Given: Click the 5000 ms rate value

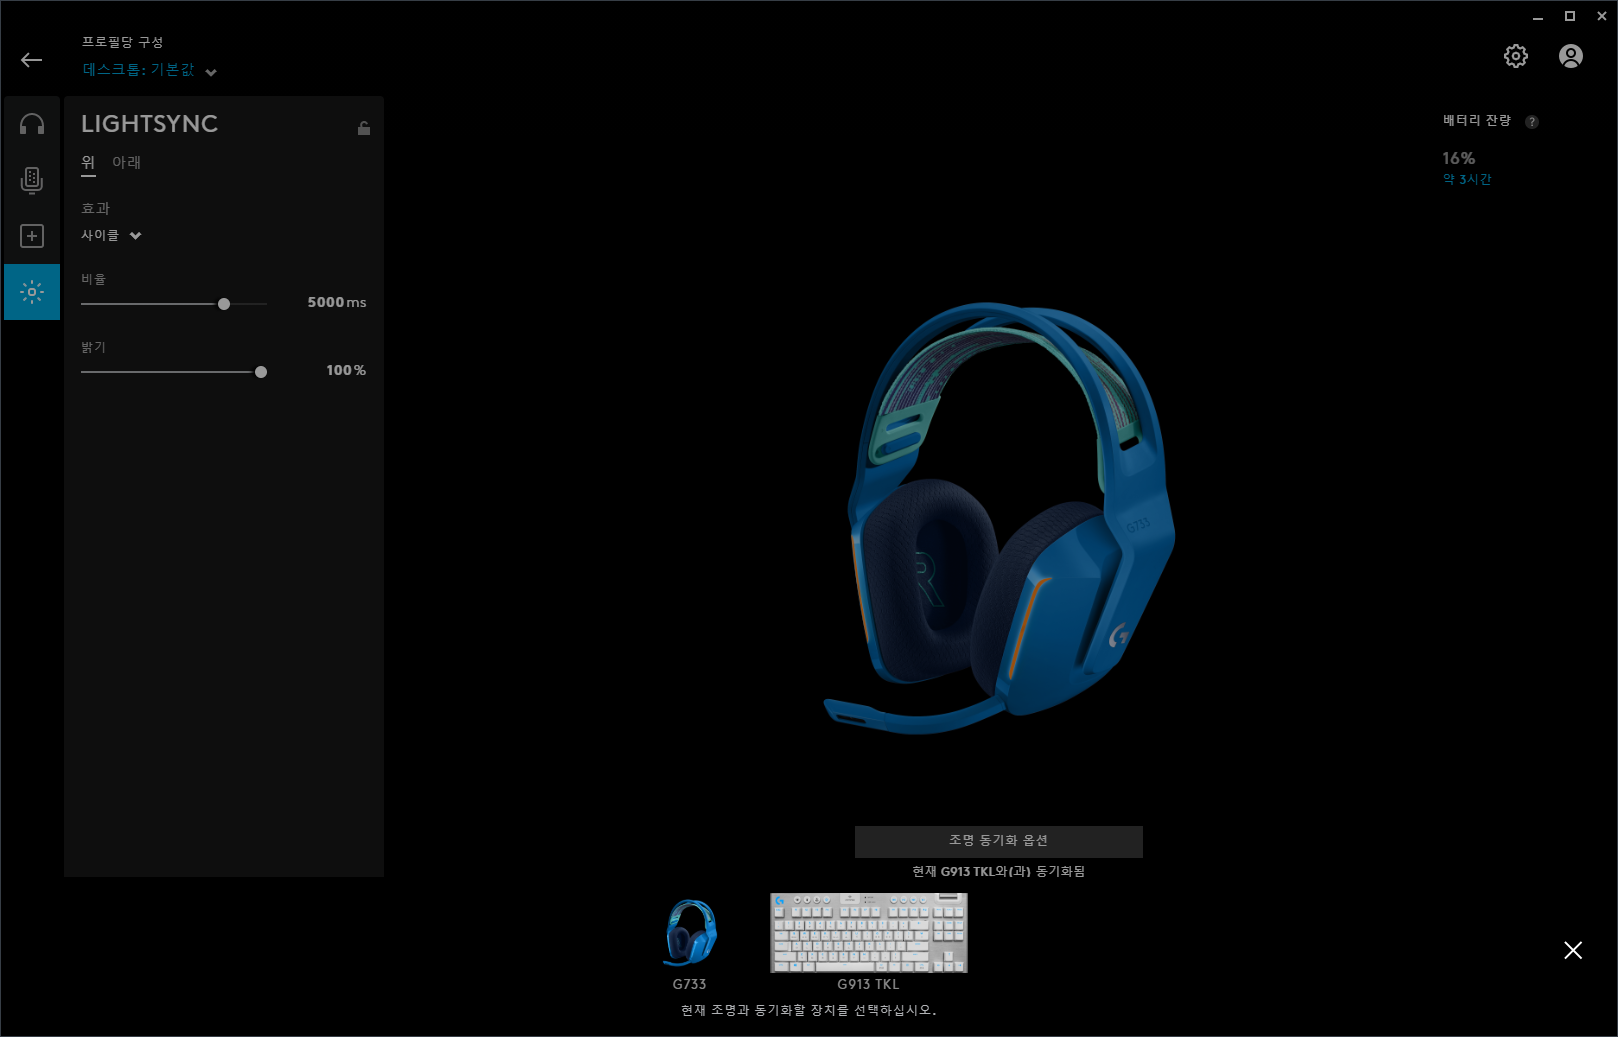Looking at the screenshot, I should 337,302.
